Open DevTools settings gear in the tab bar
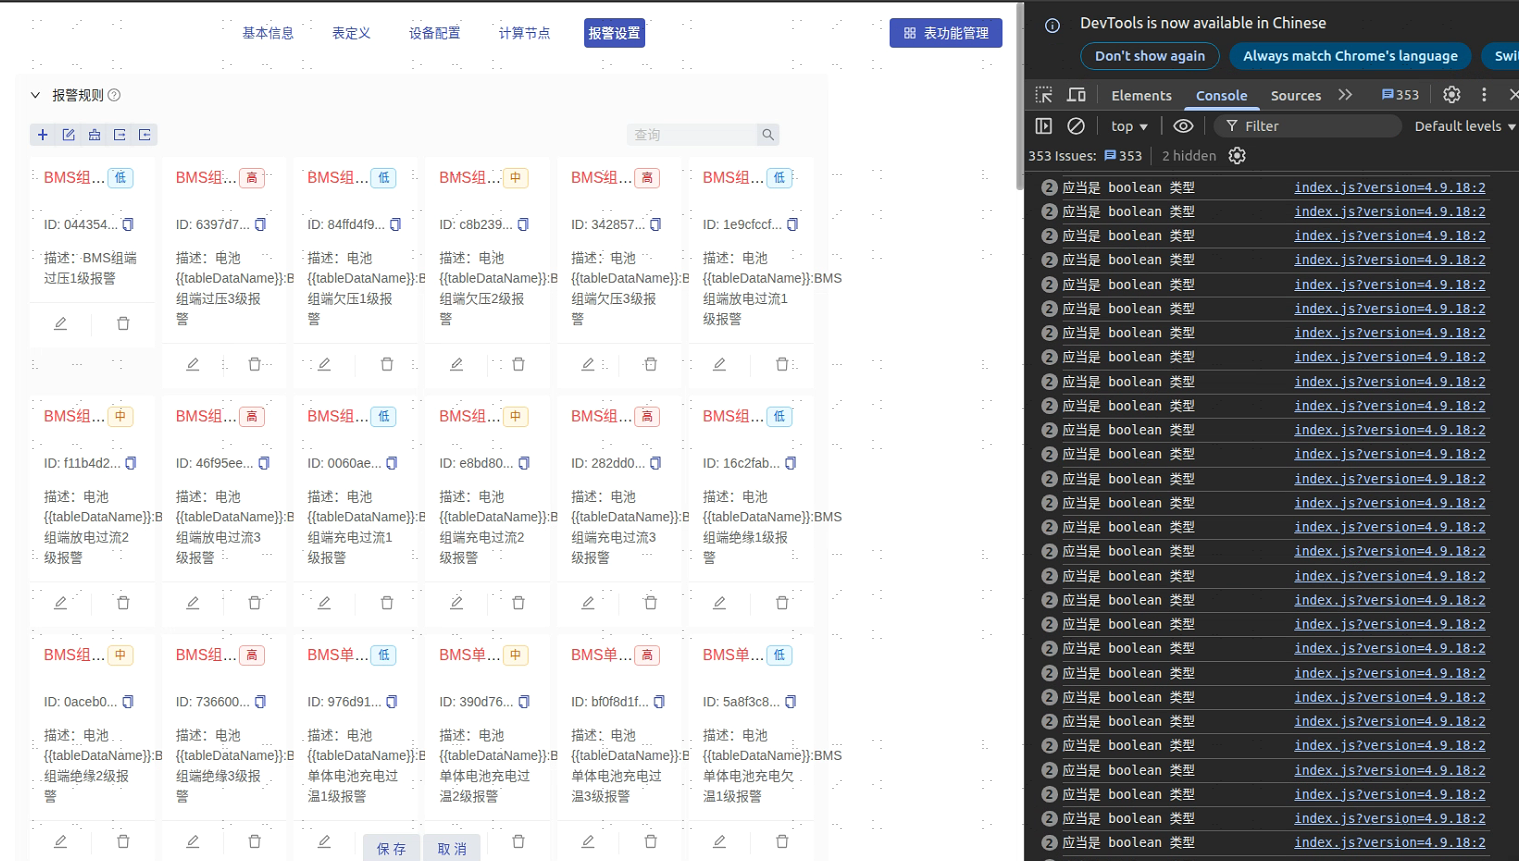 (x=1451, y=95)
